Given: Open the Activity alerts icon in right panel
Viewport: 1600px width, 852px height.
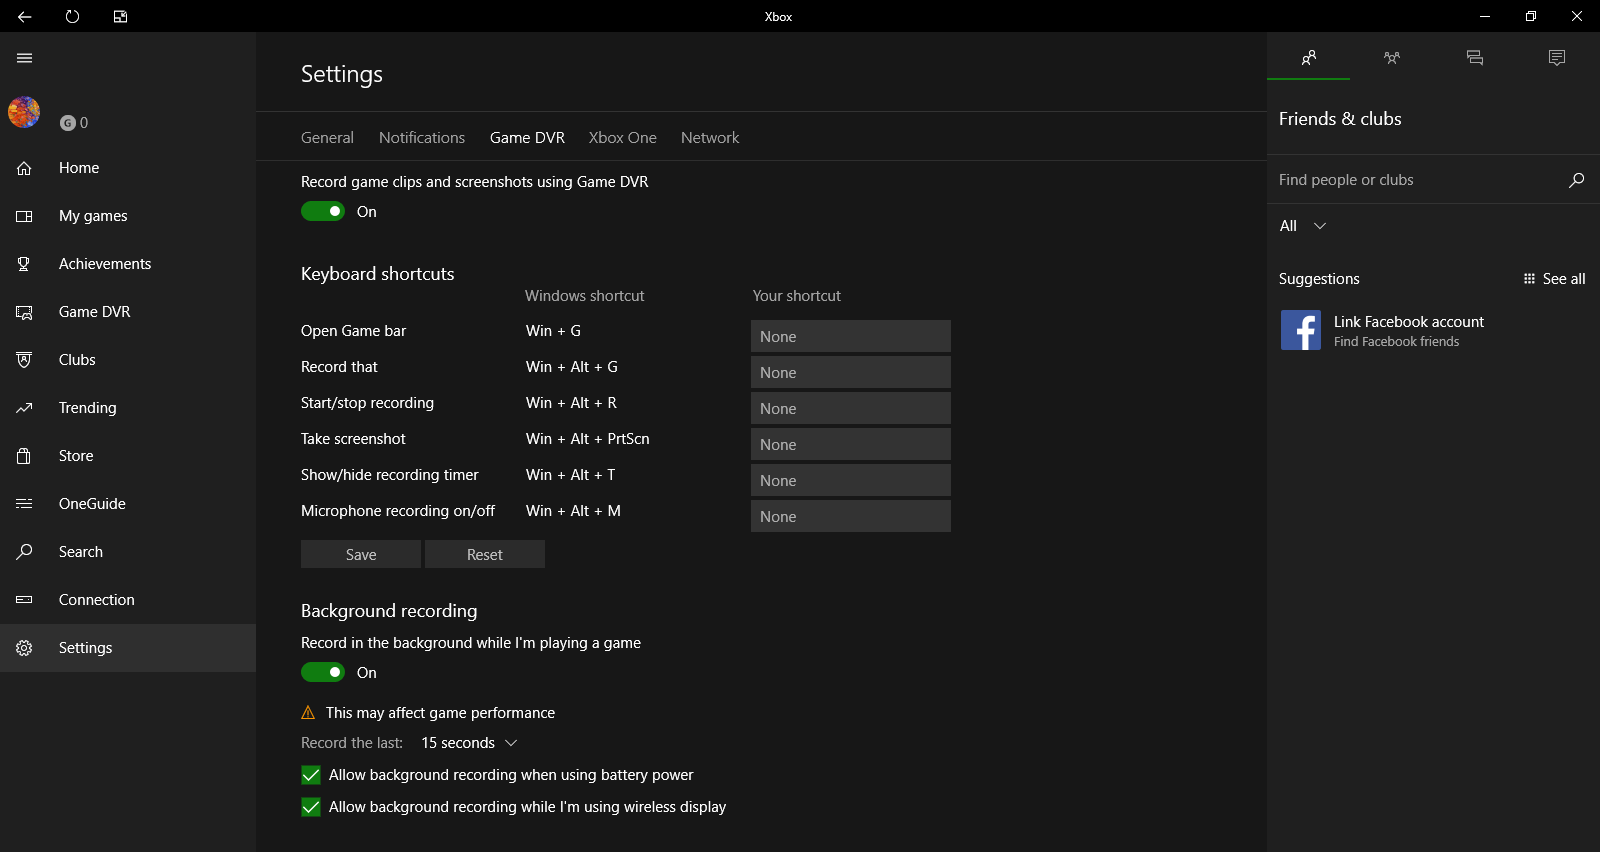Looking at the screenshot, I should click(x=1557, y=58).
